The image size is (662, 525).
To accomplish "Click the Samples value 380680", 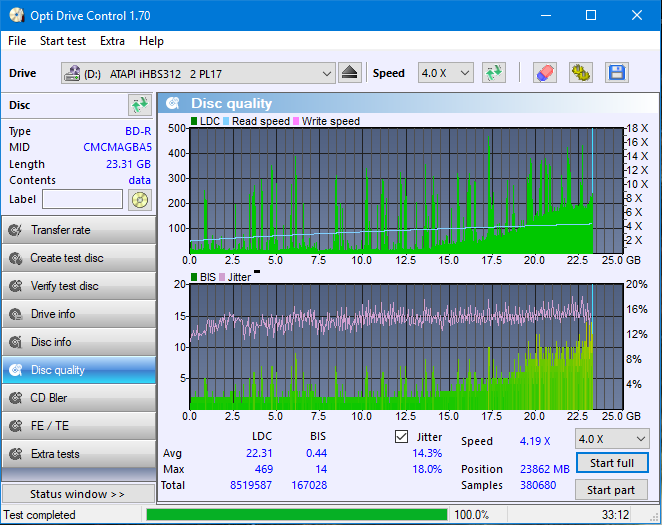I will [538, 485].
